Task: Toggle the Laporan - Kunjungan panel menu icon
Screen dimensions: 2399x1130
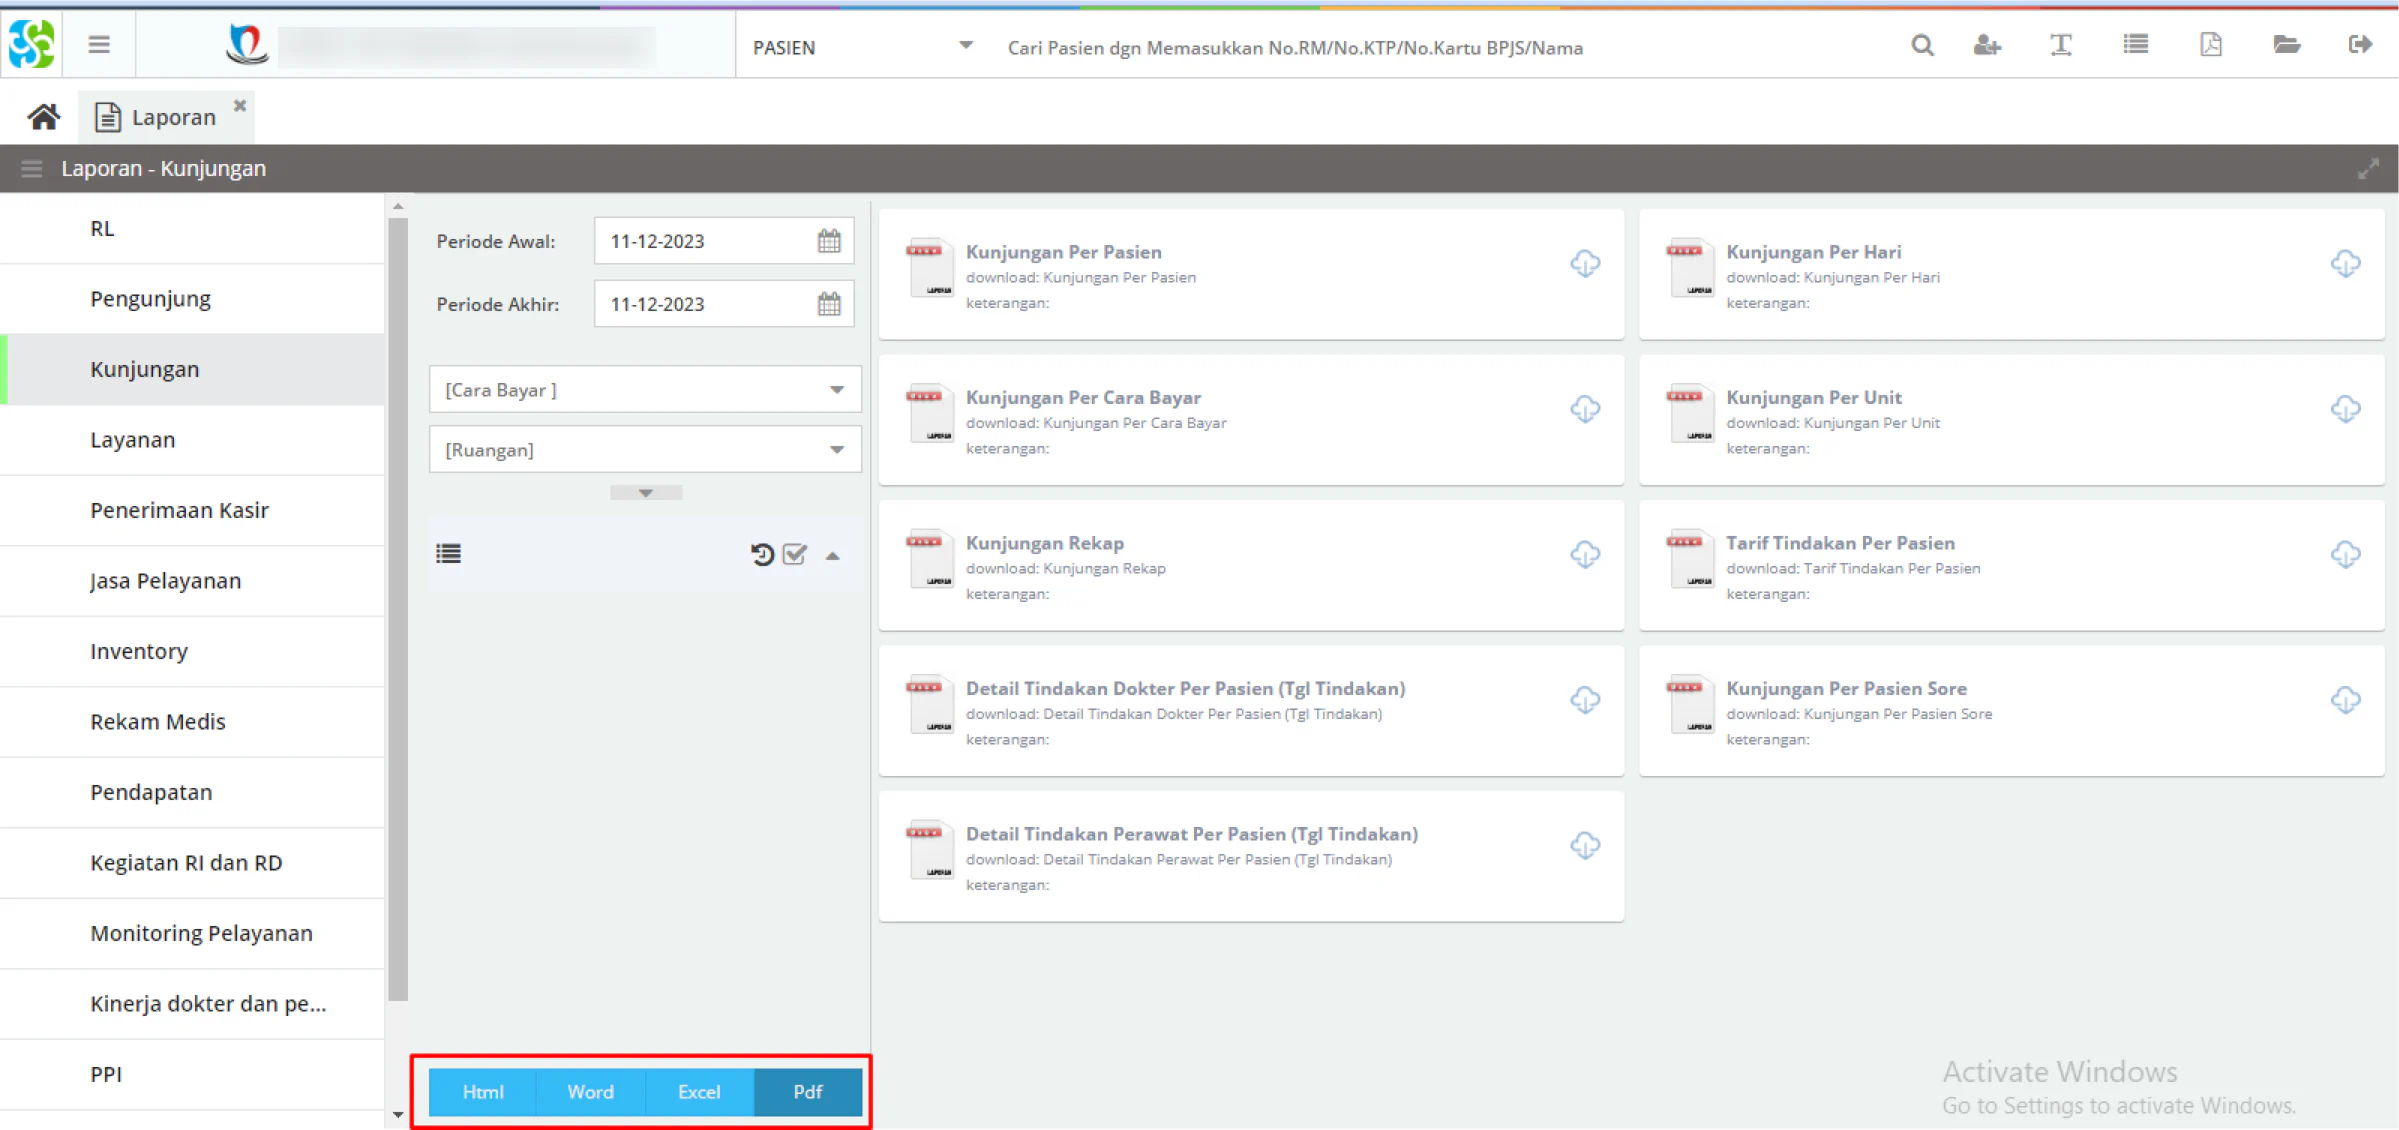Action: [x=31, y=168]
